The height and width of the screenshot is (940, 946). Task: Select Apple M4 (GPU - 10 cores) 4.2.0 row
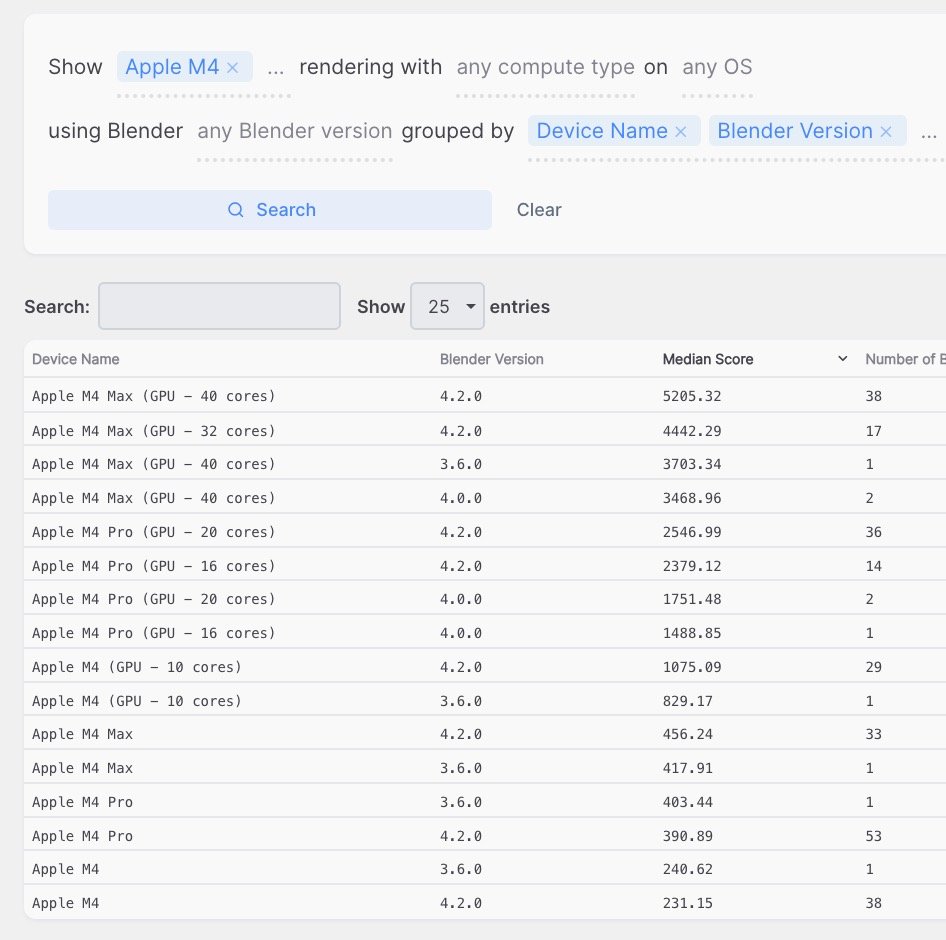pyautogui.click(x=485, y=667)
